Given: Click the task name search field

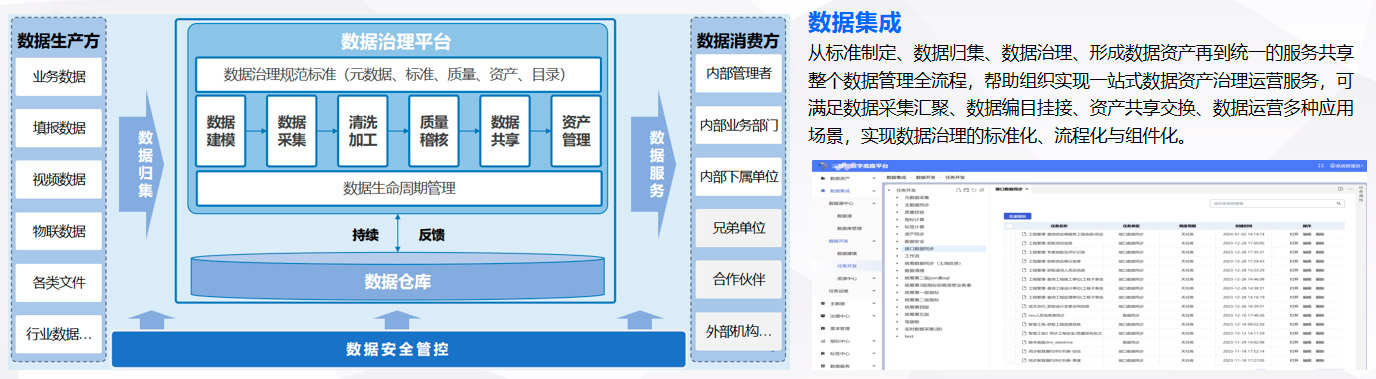Looking at the screenshot, I should tap(1277, 203).
